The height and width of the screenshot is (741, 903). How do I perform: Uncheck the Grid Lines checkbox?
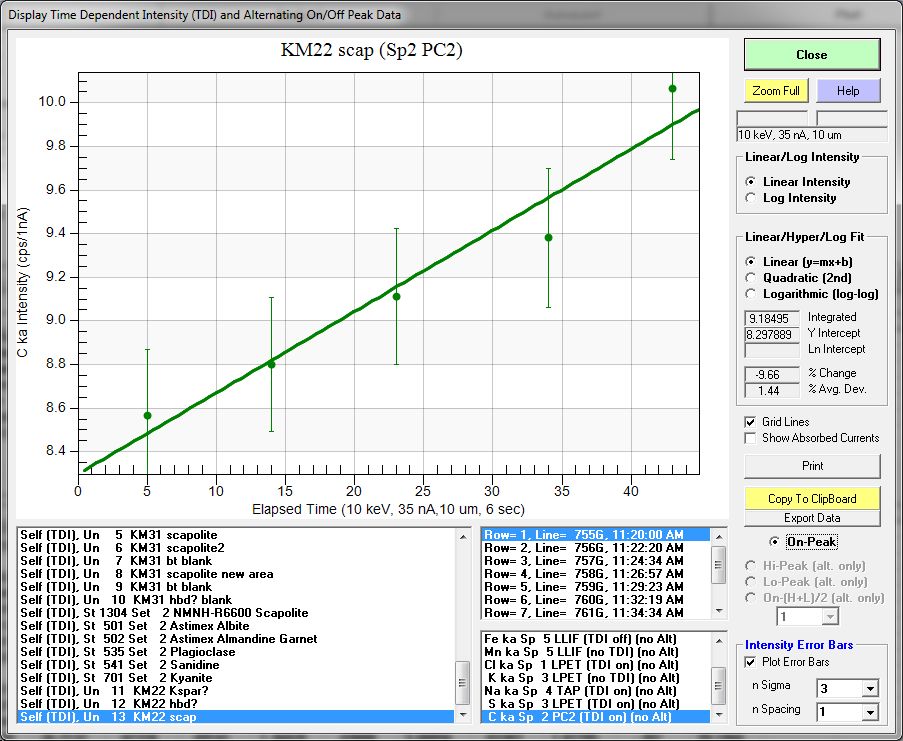pos(751,422)
